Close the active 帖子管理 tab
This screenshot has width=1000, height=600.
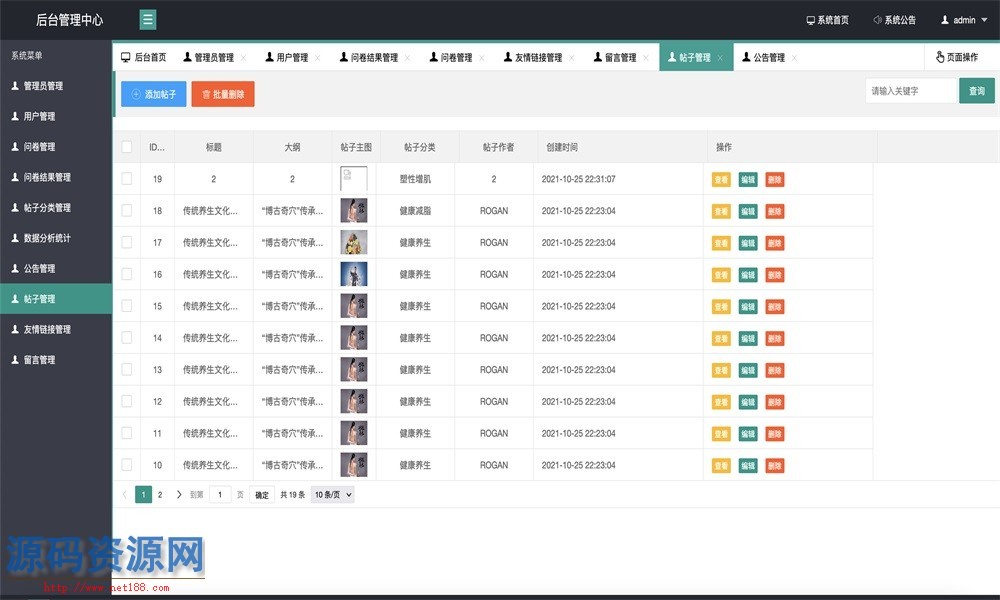coord(720,58)
